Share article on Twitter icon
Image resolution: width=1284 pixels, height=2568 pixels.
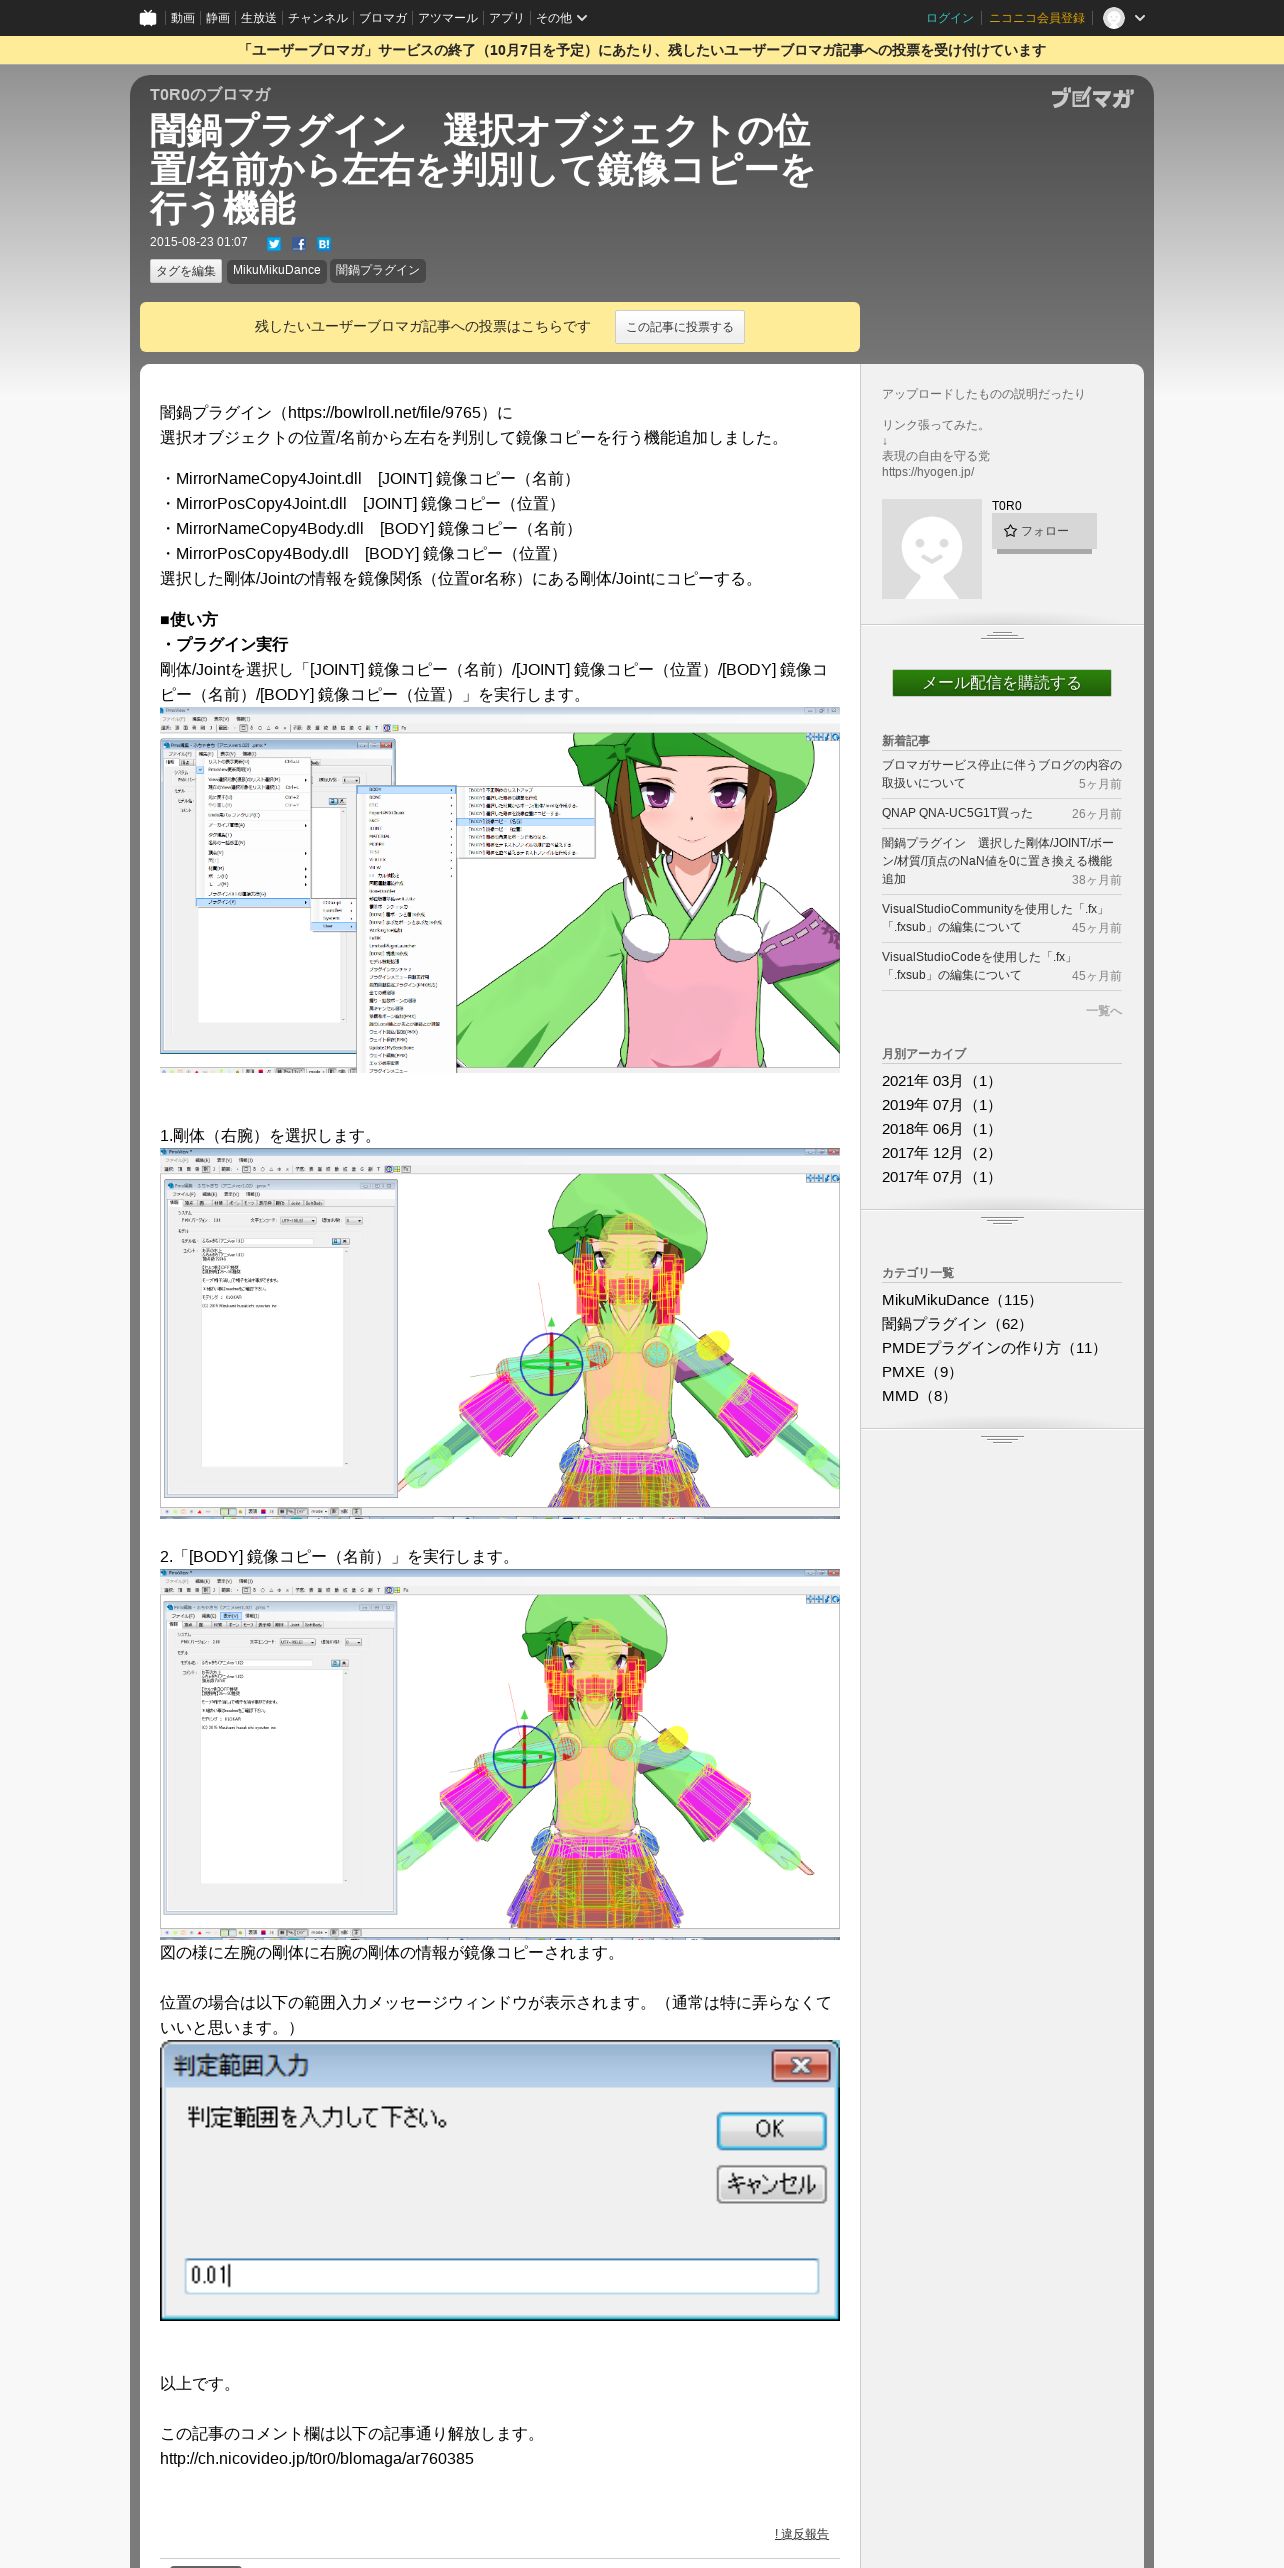274,244
